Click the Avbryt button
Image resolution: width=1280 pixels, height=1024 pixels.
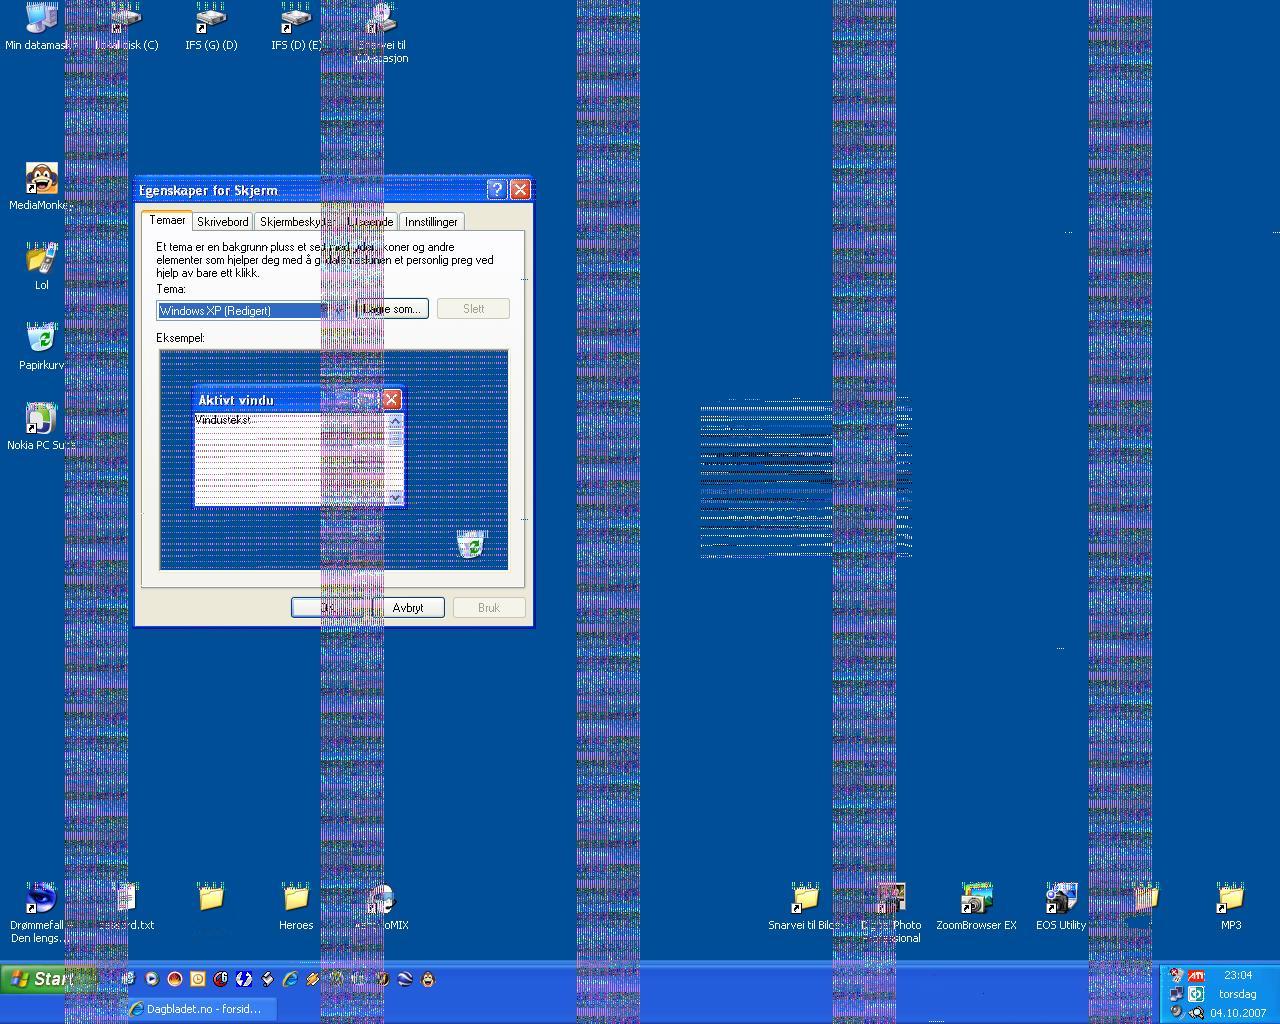pos(408,608)
